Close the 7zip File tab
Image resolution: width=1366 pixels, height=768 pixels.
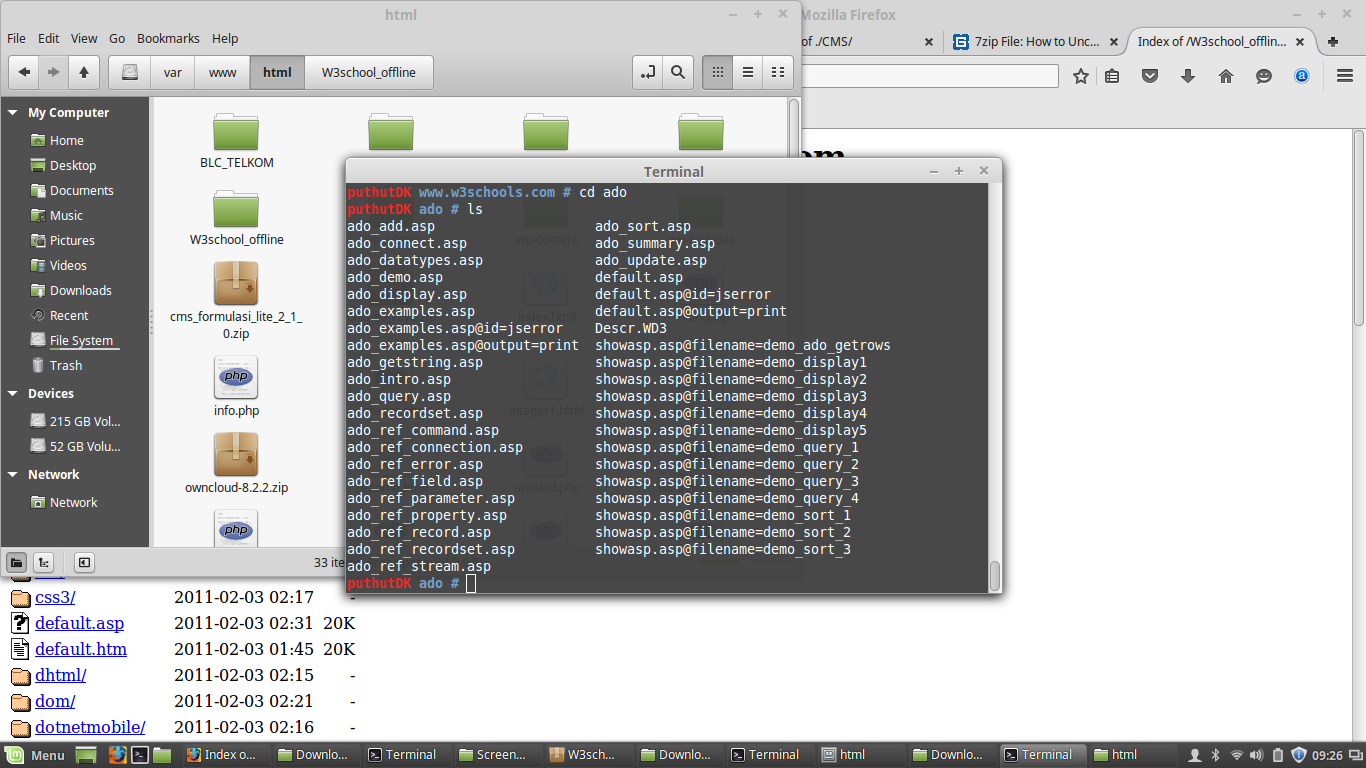point(1115,42)
